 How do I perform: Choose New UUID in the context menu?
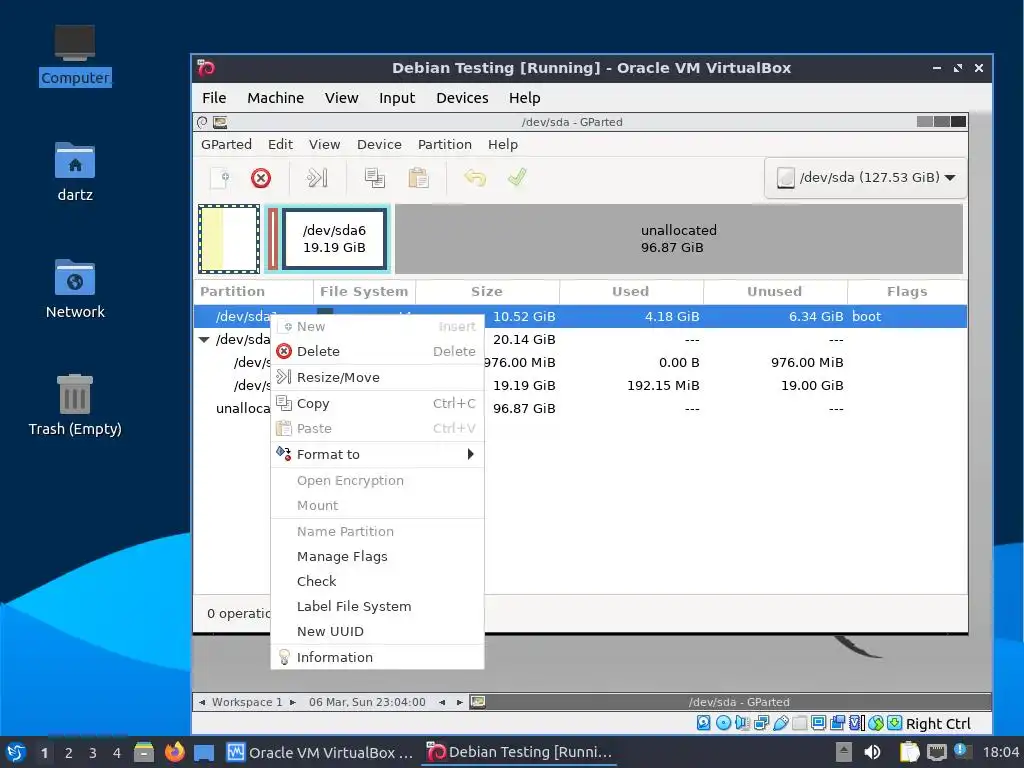(377, 632)
